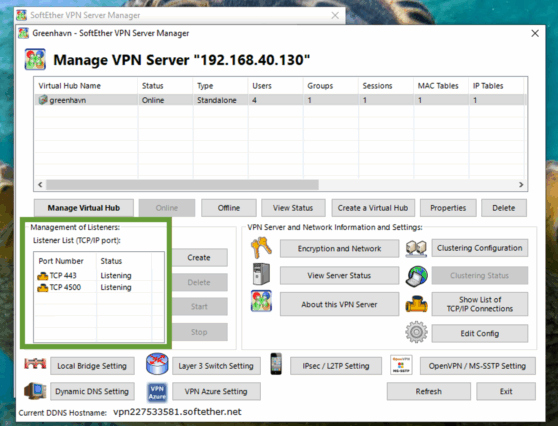The height and width of the screenshot is (426, 558).
Task: Click the server tower icon beside View Server Status
Action: (261, 274)
